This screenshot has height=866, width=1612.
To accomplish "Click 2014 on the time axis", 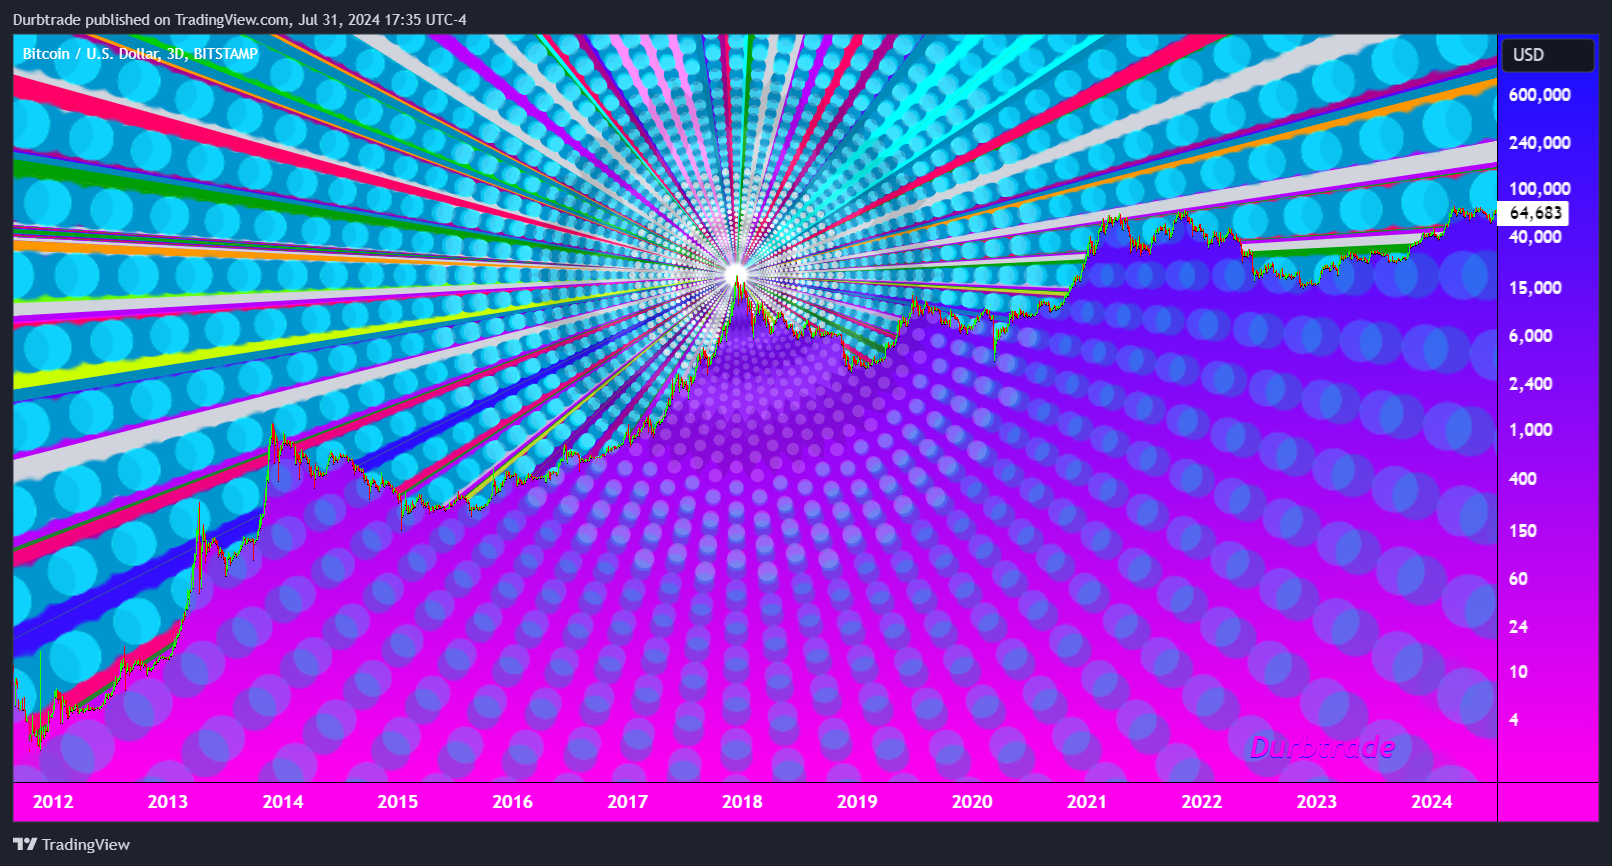I will [x=283, y=802].
